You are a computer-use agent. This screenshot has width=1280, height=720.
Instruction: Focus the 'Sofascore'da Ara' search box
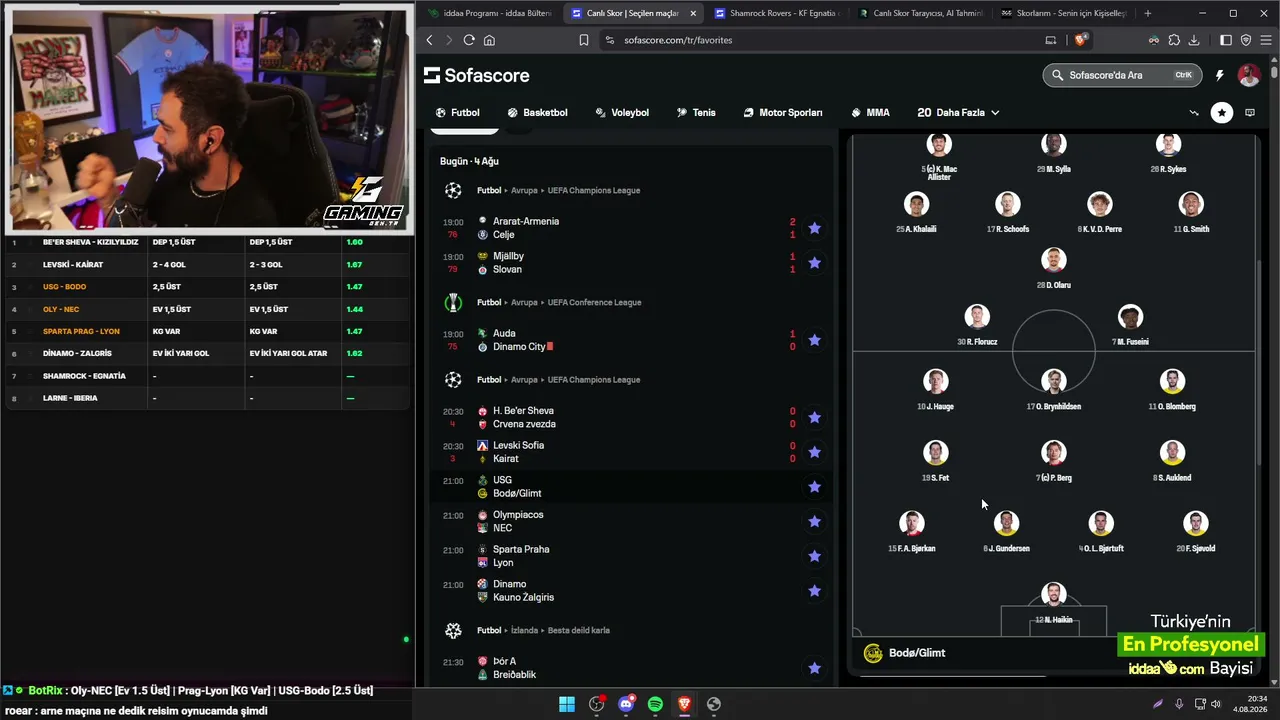(1122, 75)
